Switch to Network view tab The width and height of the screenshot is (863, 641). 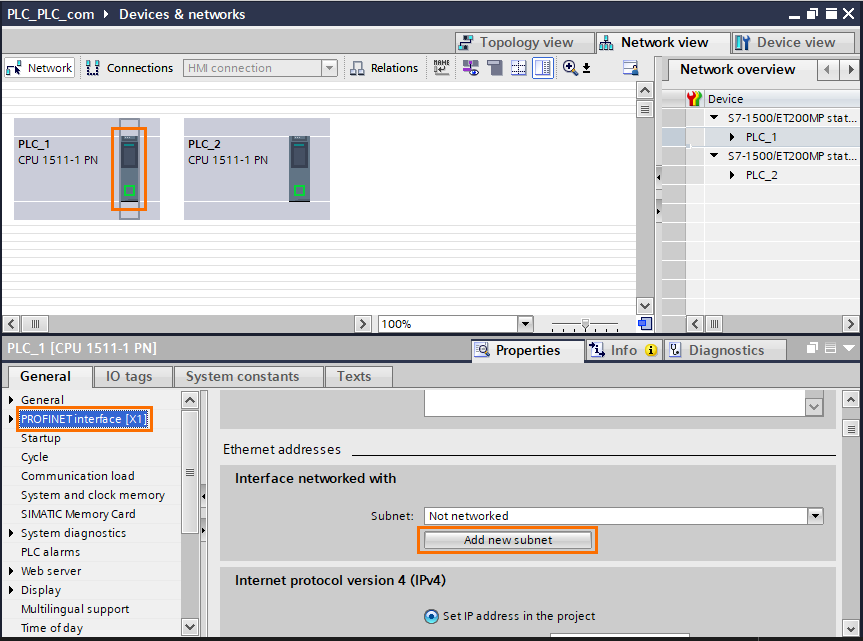(x=663, y=42)
